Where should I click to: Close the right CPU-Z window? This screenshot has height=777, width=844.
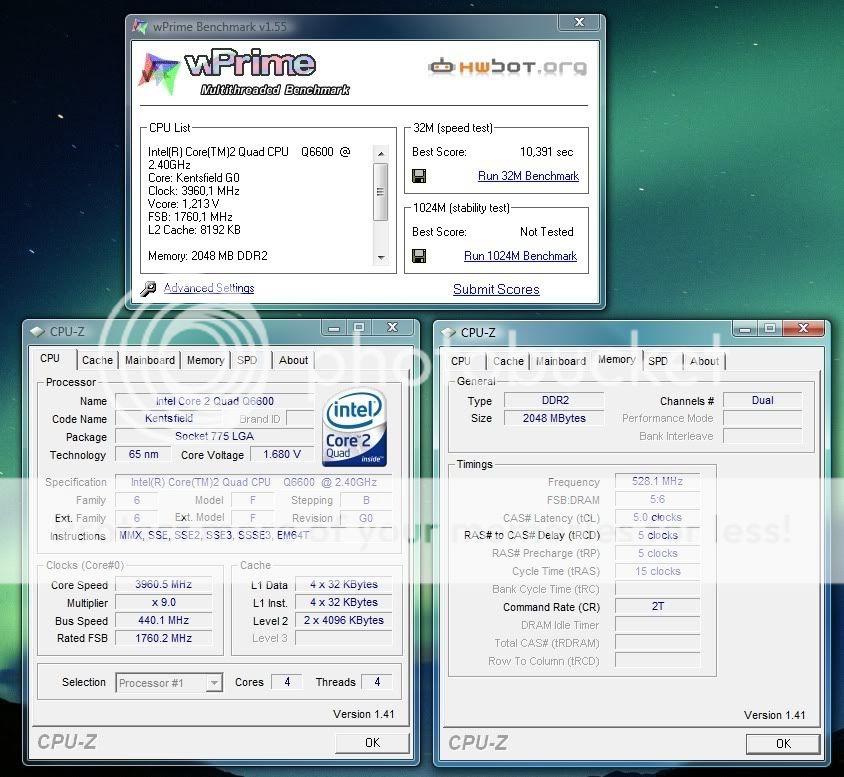pyautogui.click(x=804, y=328)
